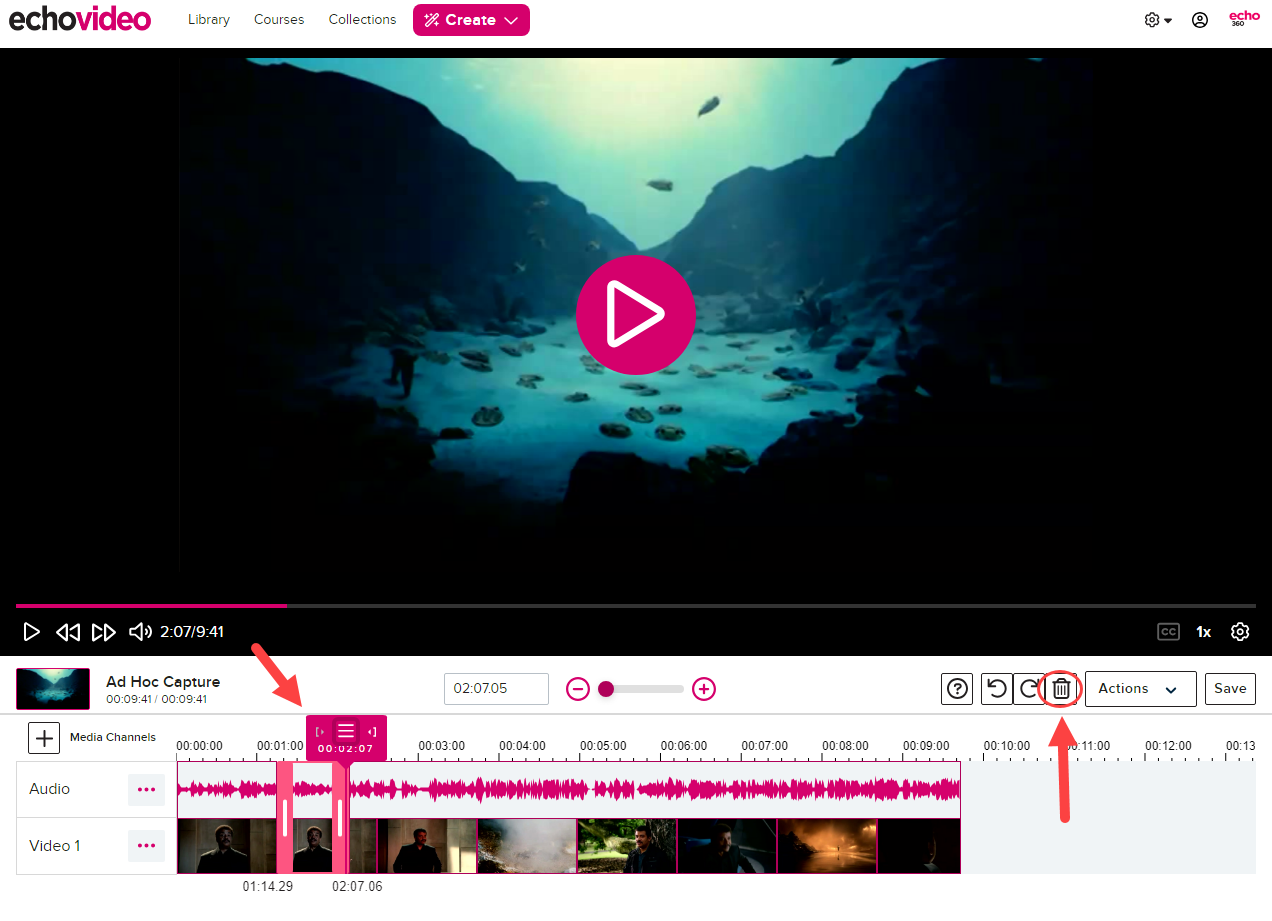
Task: Open the user account profile icon
Action: (x=1200, y=20)
